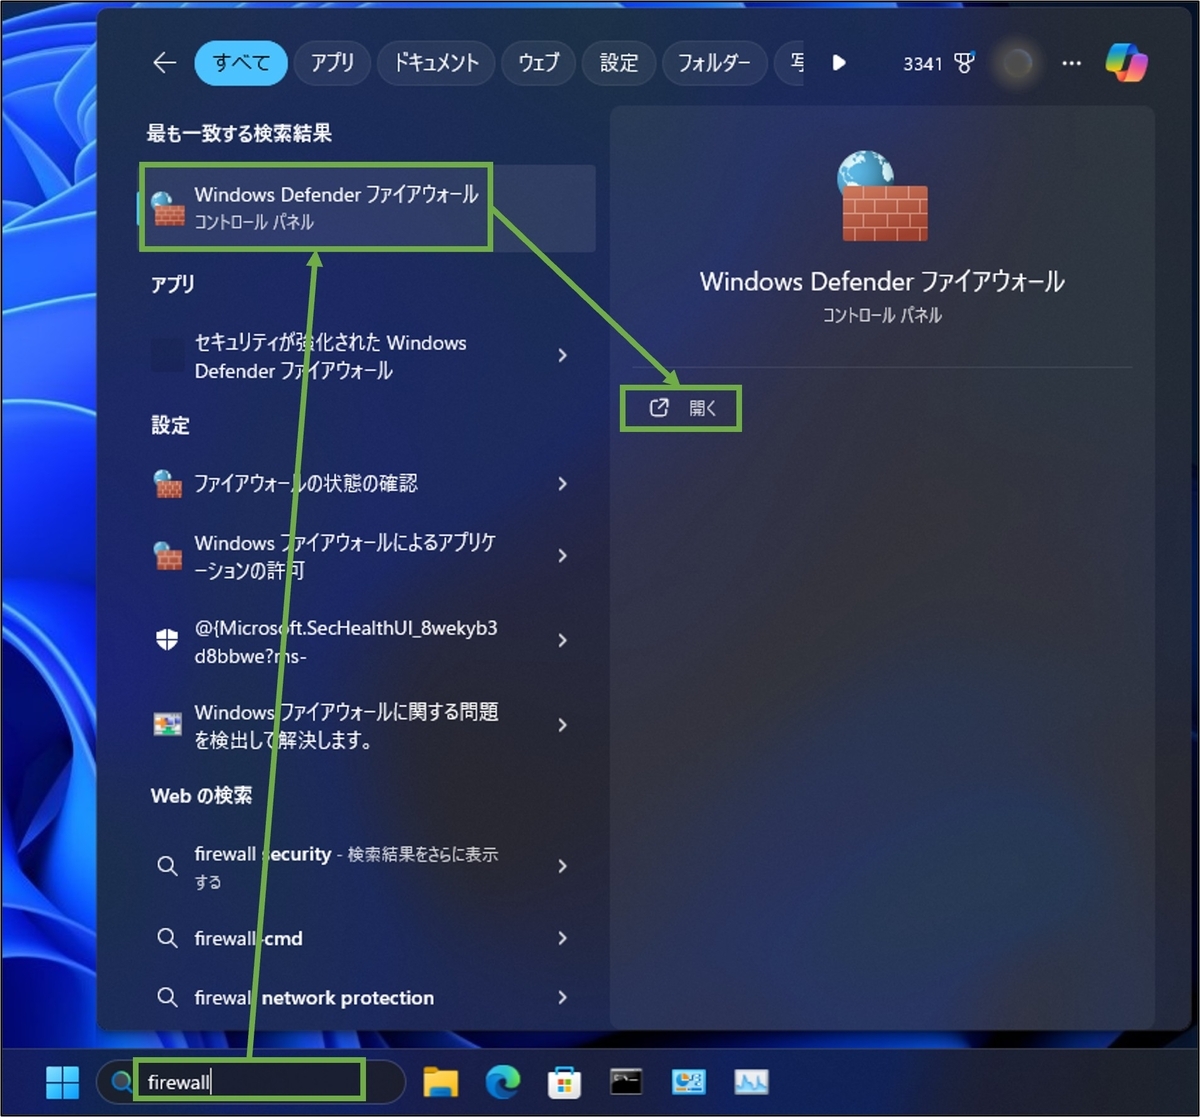
Task: Expand セキュリティが強化された Windows Defender result chevron
Action: point(563,356)
